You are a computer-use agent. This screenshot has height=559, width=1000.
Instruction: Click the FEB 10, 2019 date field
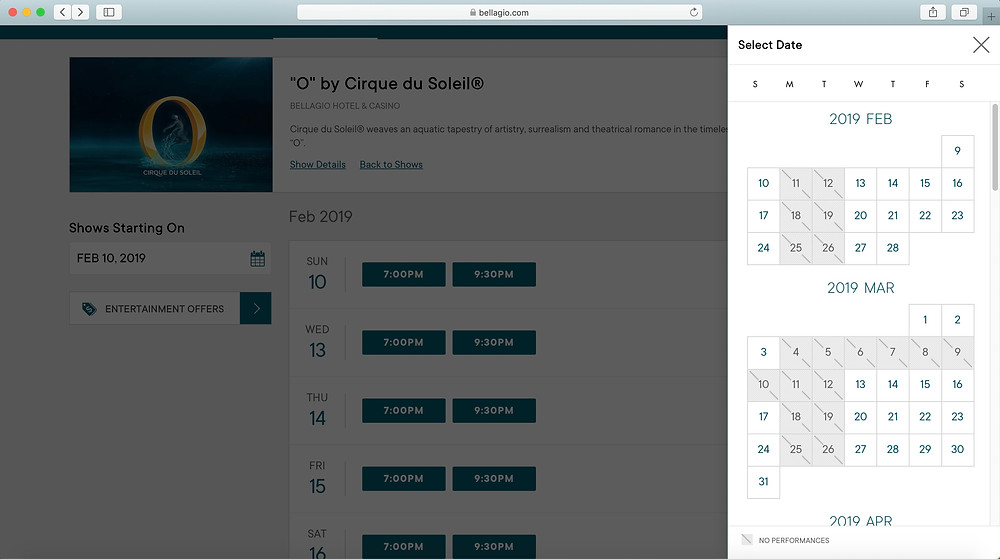coord(170,259)
